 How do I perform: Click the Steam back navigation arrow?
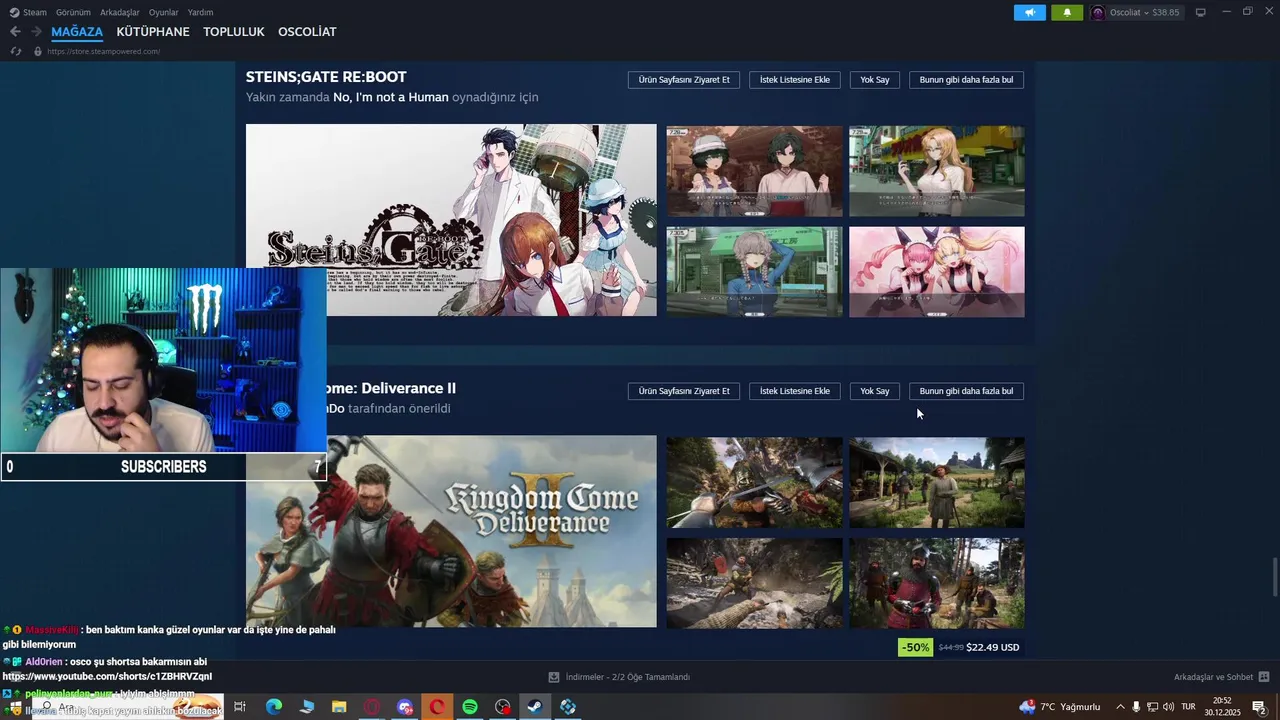click(x=15, y=32)
